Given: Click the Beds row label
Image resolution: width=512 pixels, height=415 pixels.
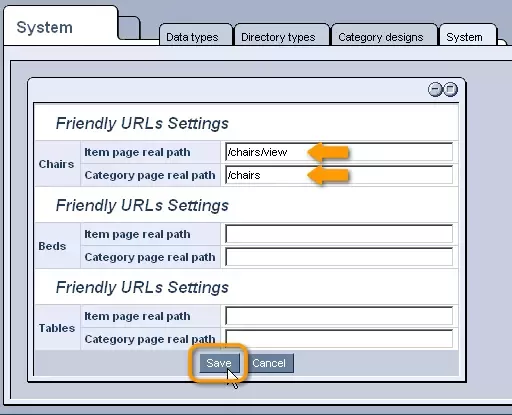Looking at the screenshot, I should coord(52,246).
